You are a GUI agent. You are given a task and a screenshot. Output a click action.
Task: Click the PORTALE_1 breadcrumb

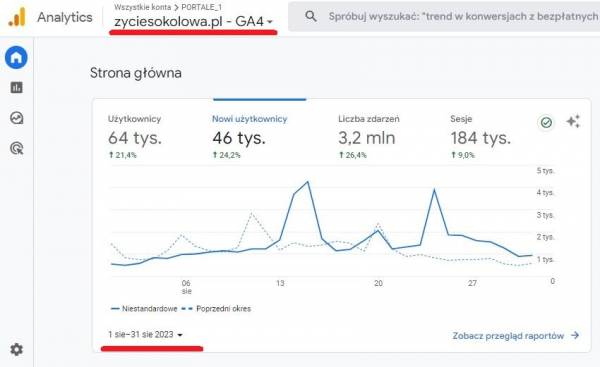click(201, 7)
